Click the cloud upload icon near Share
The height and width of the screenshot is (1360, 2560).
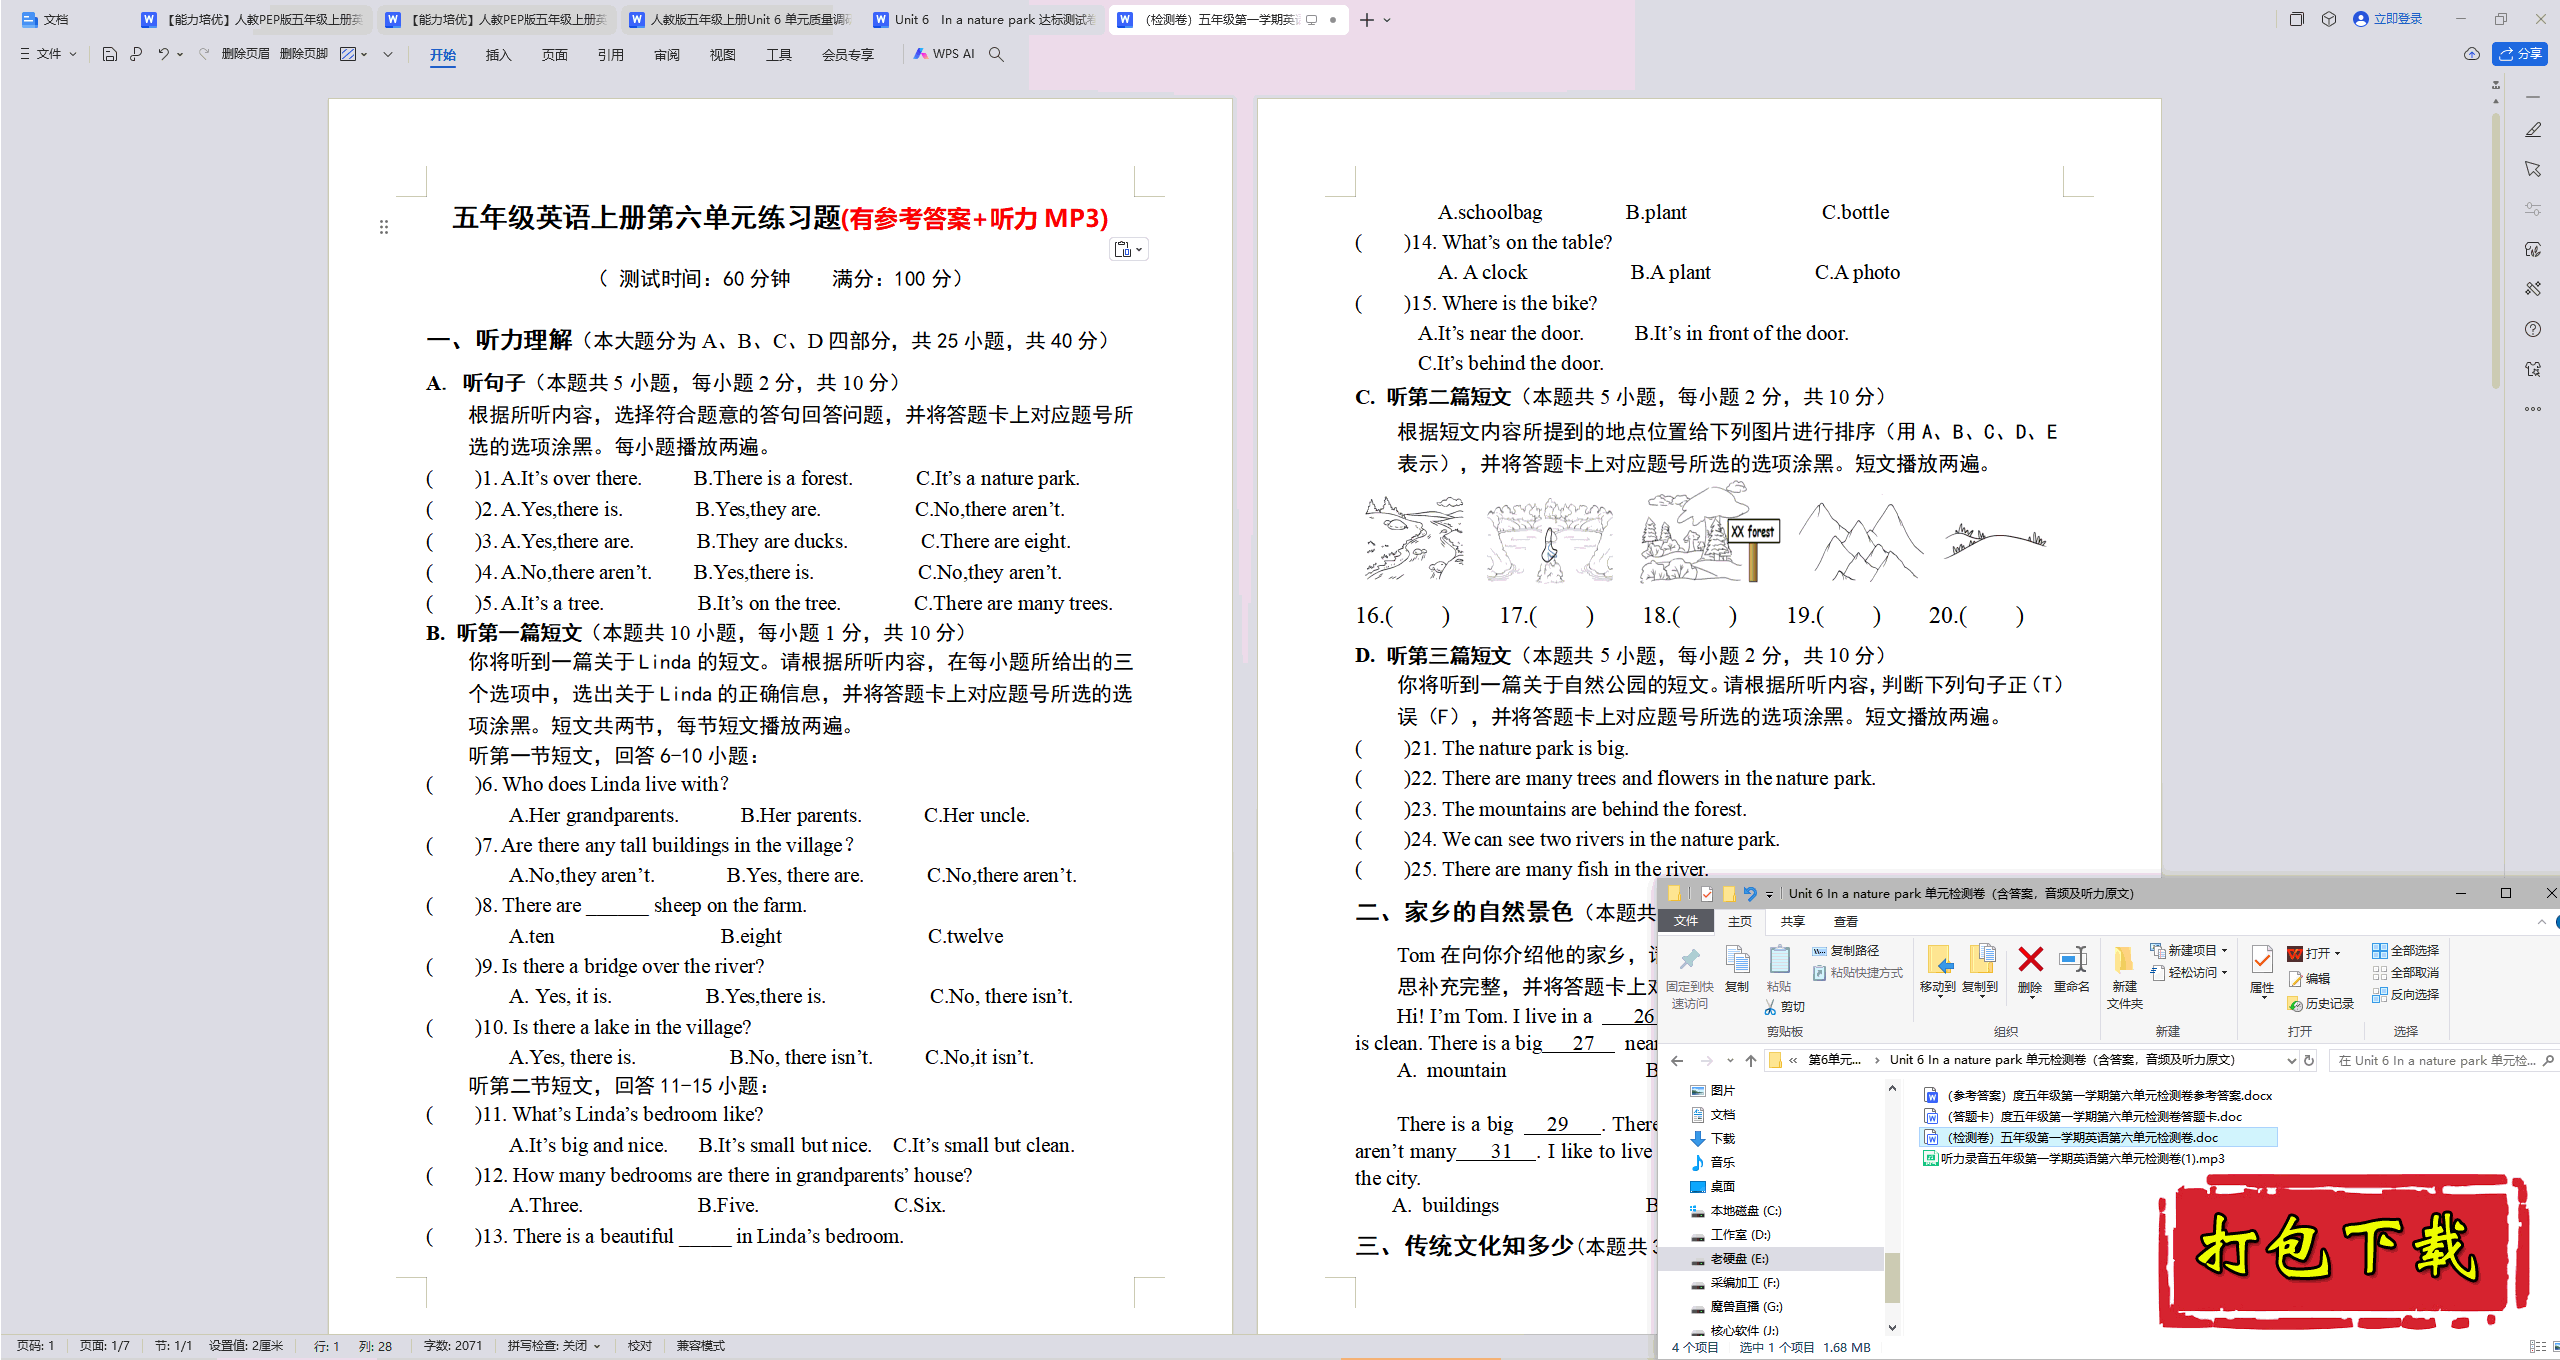[2472, 54]
